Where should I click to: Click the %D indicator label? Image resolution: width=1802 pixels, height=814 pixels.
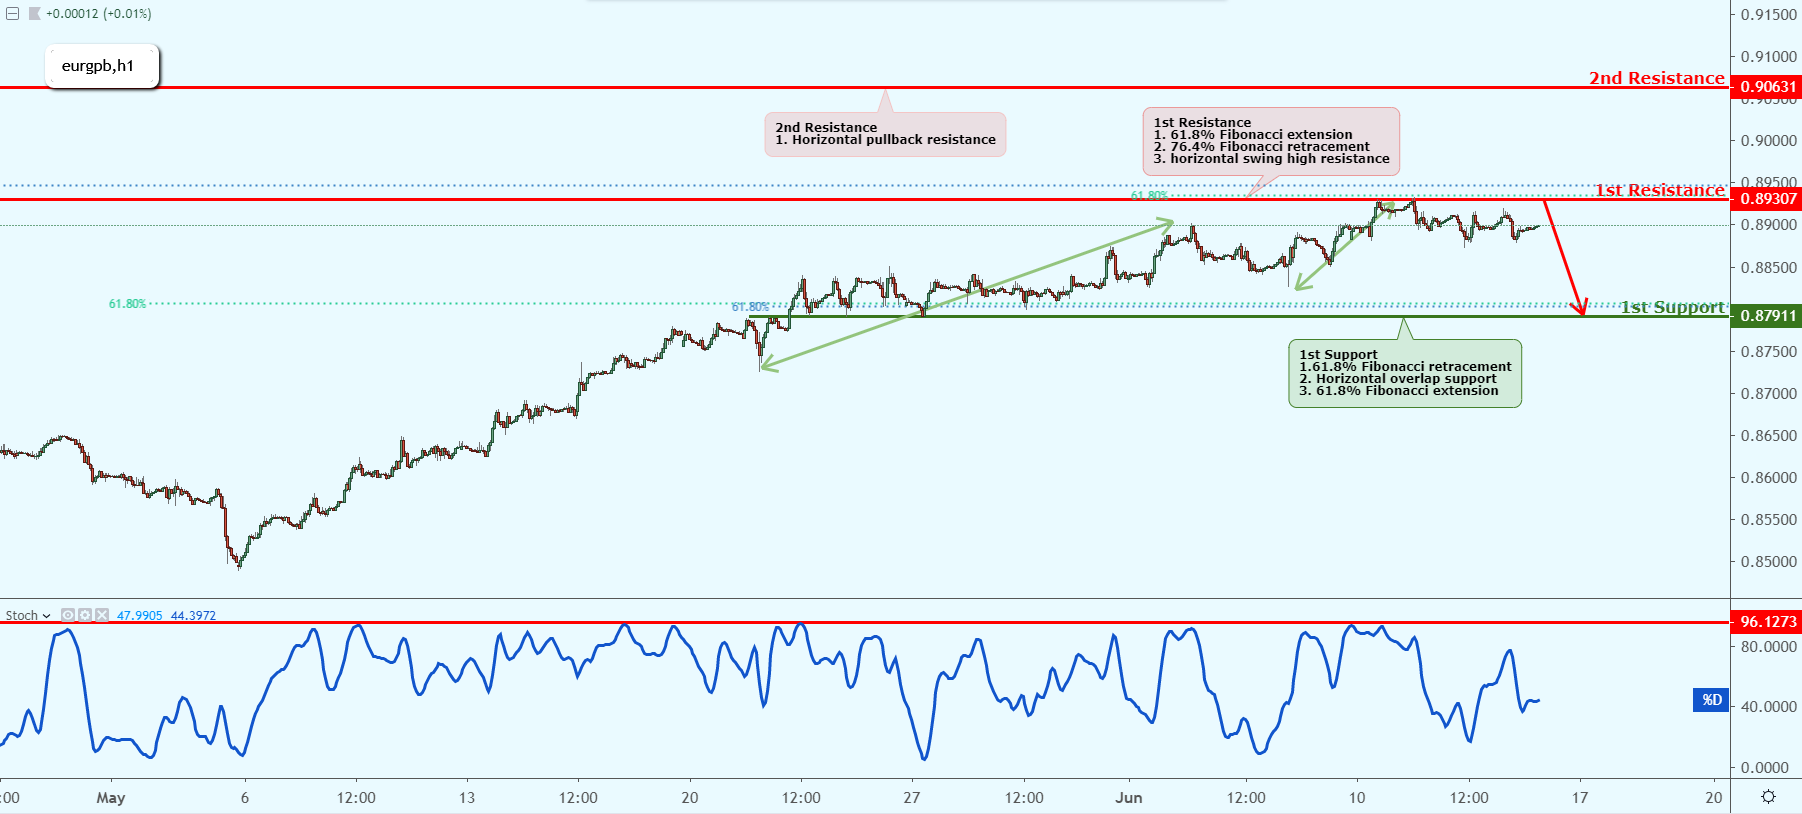point(1712,700)
